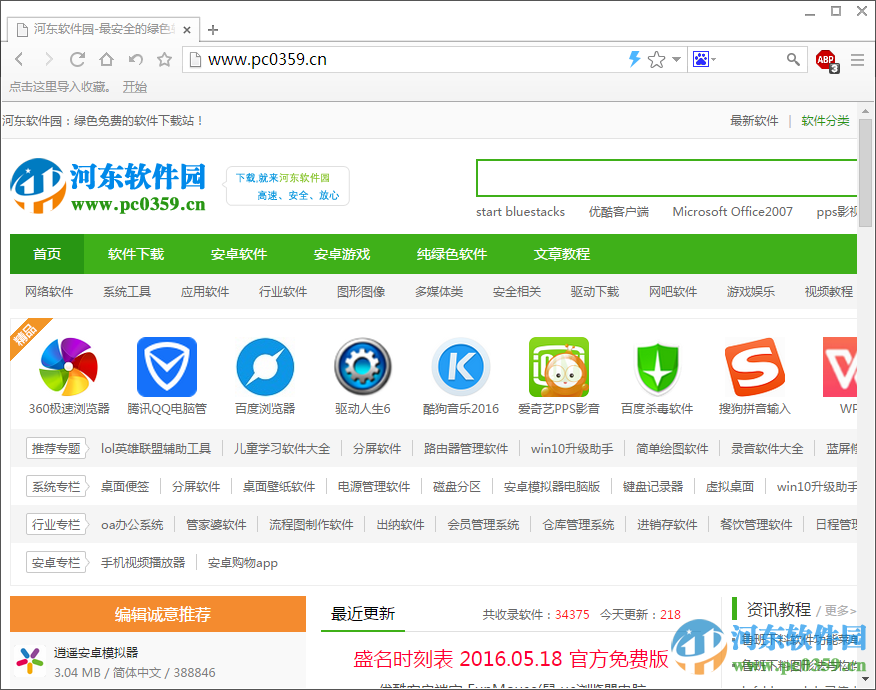Image resolution: width=876 pixels, height=690 pixels.
Task: Select the 搜狗拼音输入 icon
Action: [x=754, y=367]
